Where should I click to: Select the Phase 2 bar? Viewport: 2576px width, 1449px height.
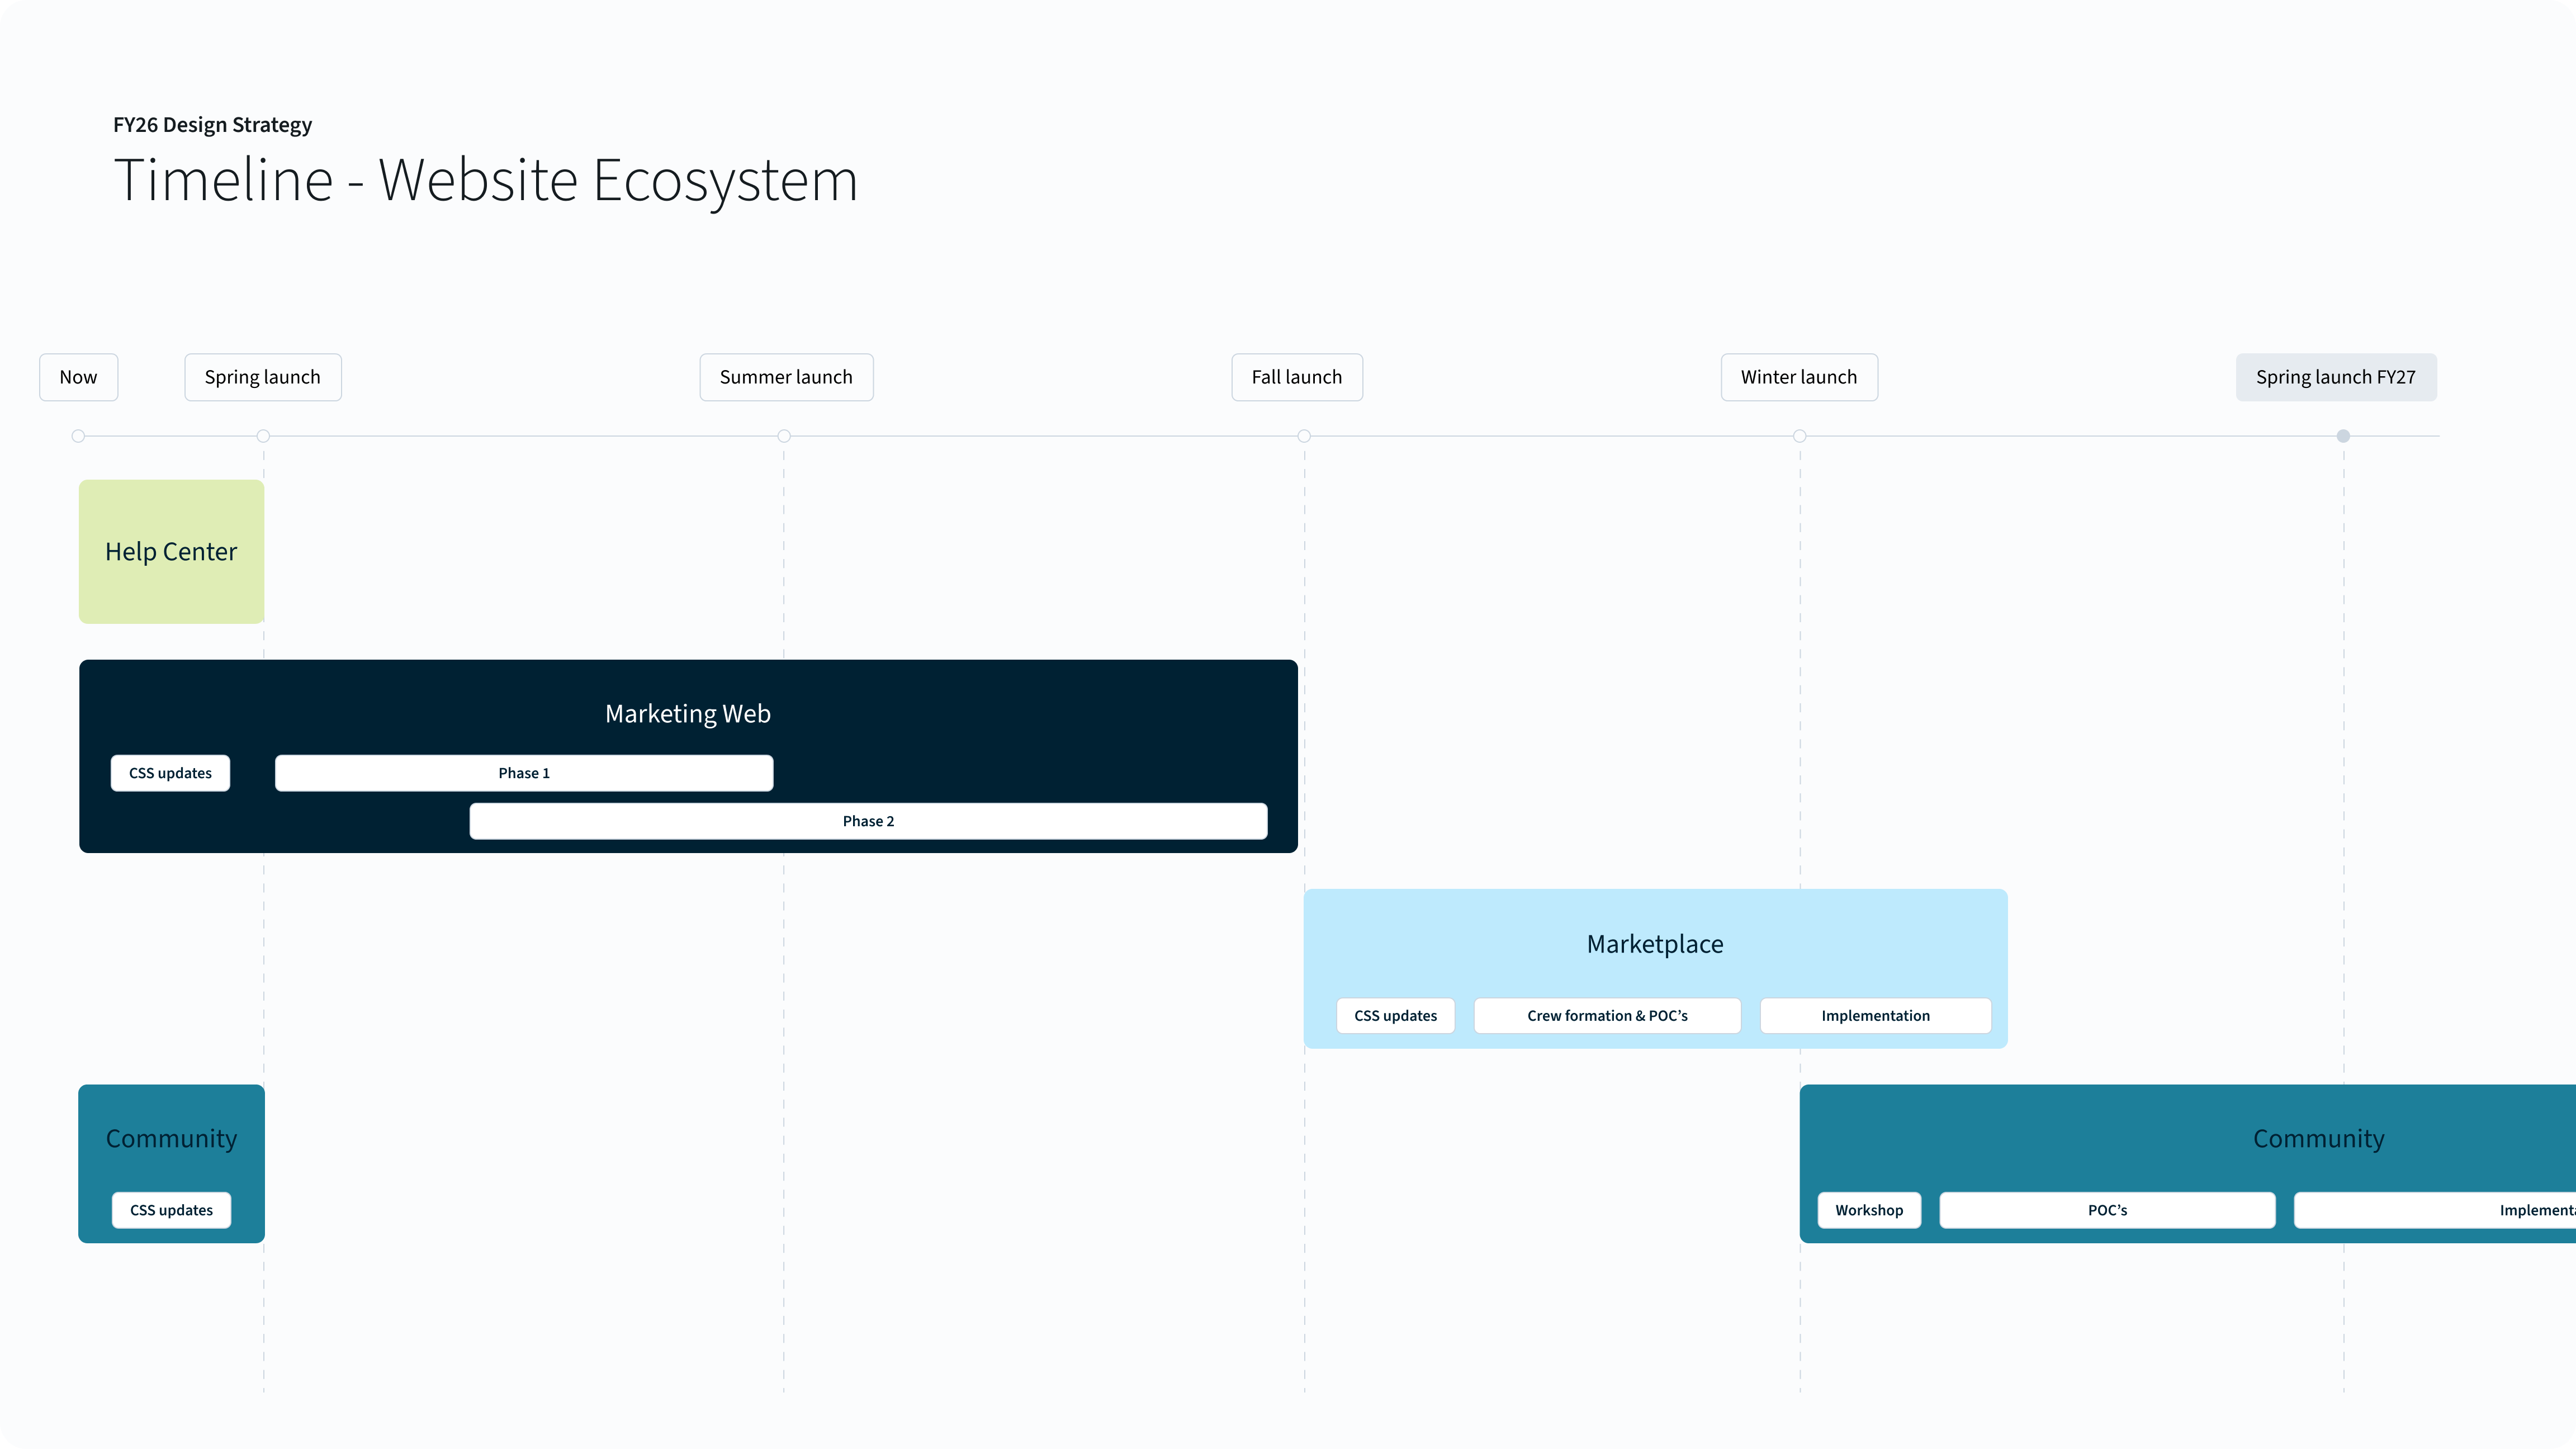(868, 821)
